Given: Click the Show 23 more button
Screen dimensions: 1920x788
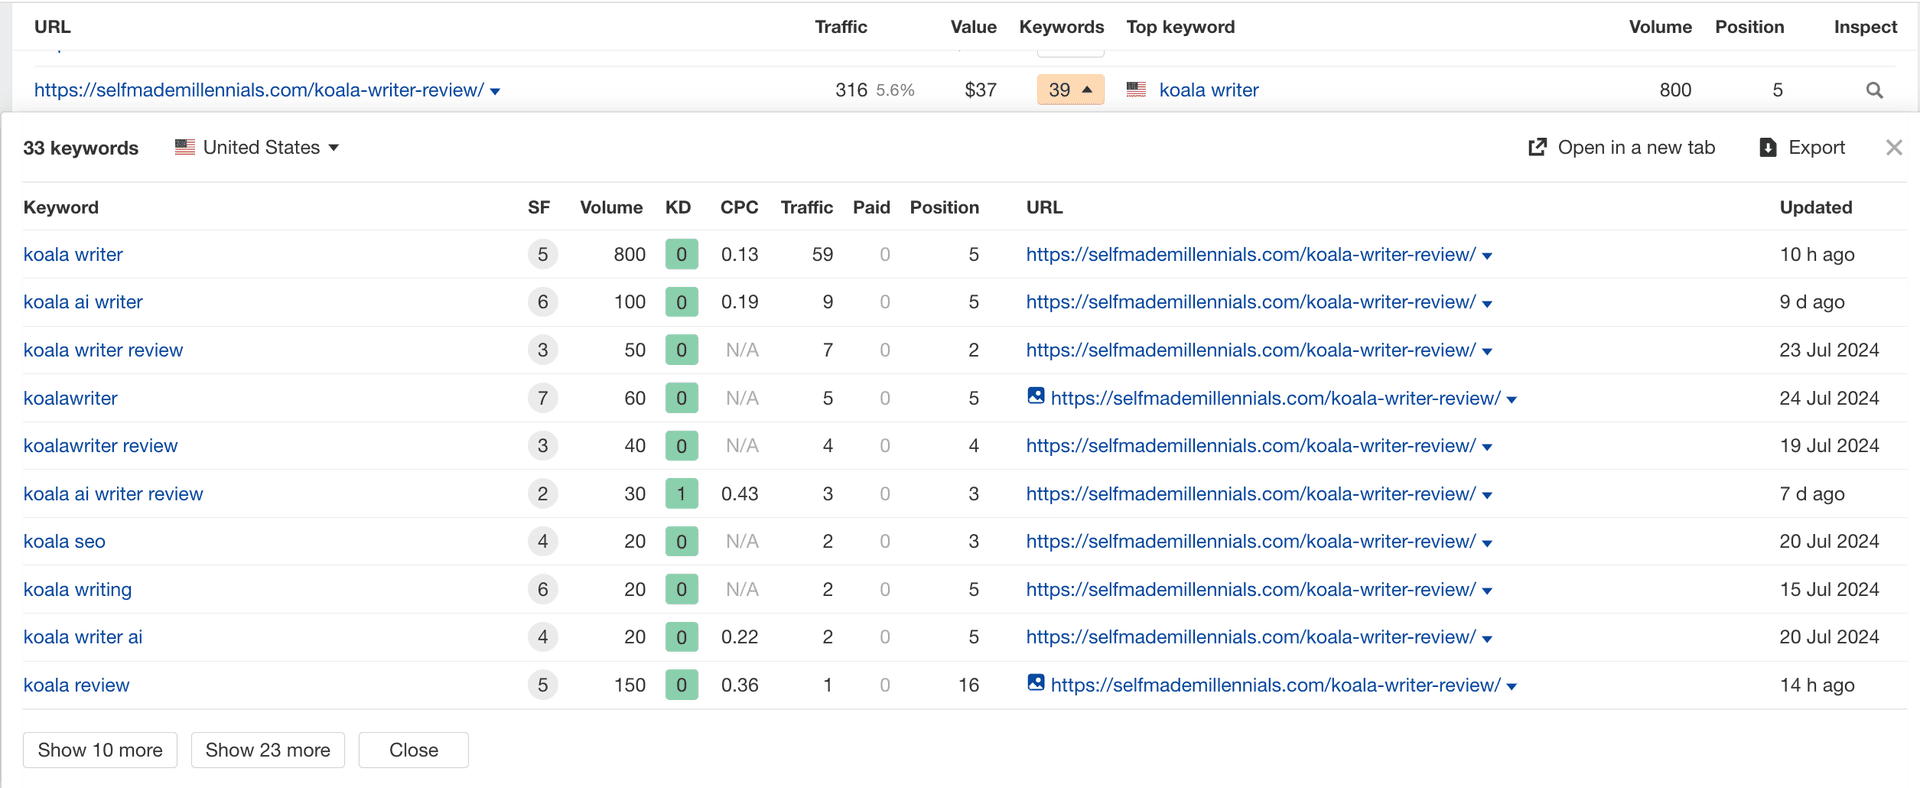Looking at the screenshot, I should [268, 750].
